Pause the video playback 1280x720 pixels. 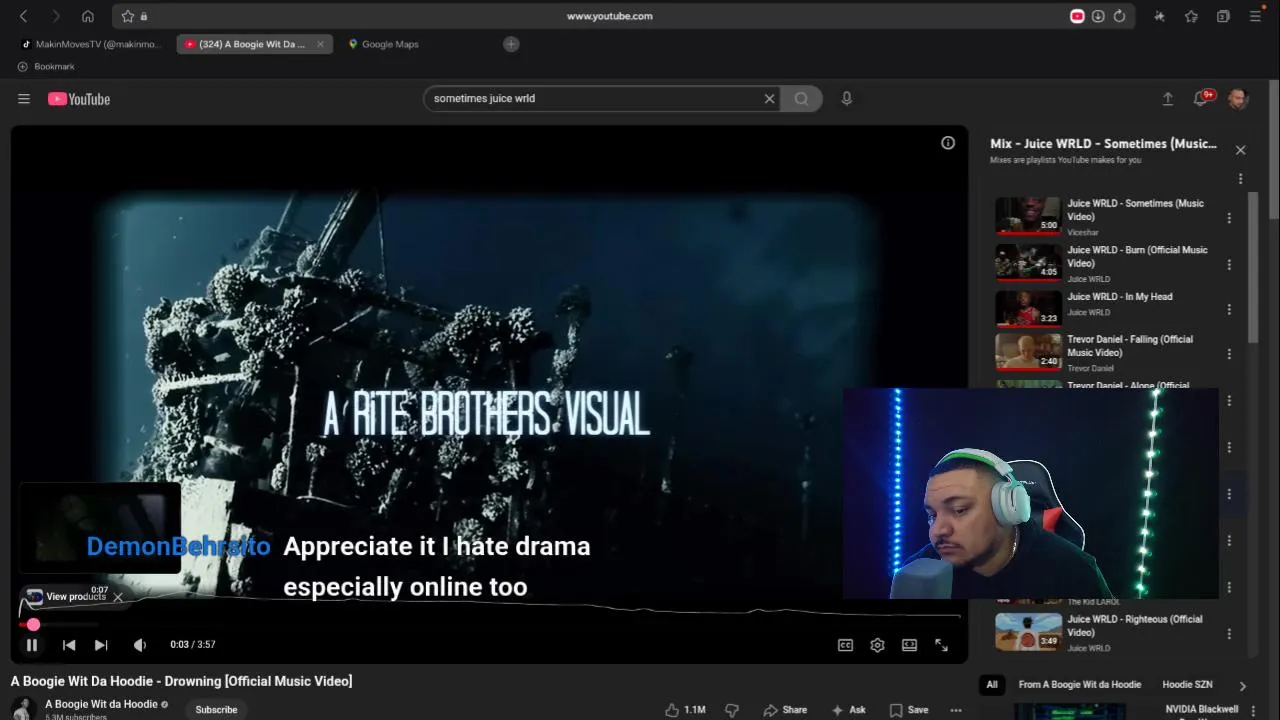coord(32,645)
